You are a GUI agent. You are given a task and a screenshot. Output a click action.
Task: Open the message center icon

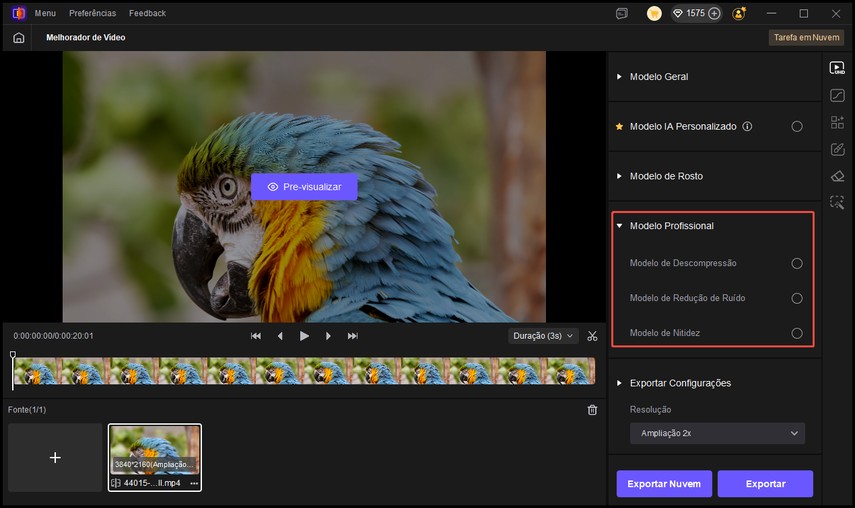622,14
